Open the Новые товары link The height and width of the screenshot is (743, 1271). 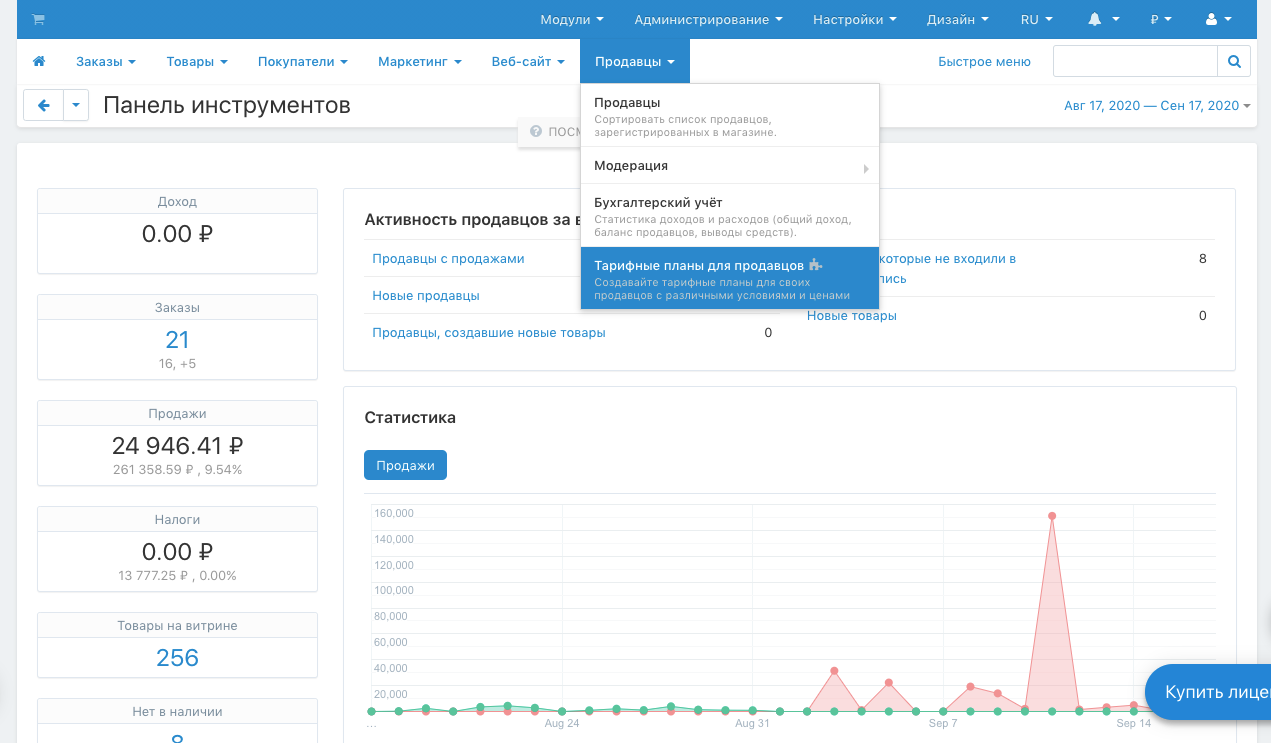[852, 316]
